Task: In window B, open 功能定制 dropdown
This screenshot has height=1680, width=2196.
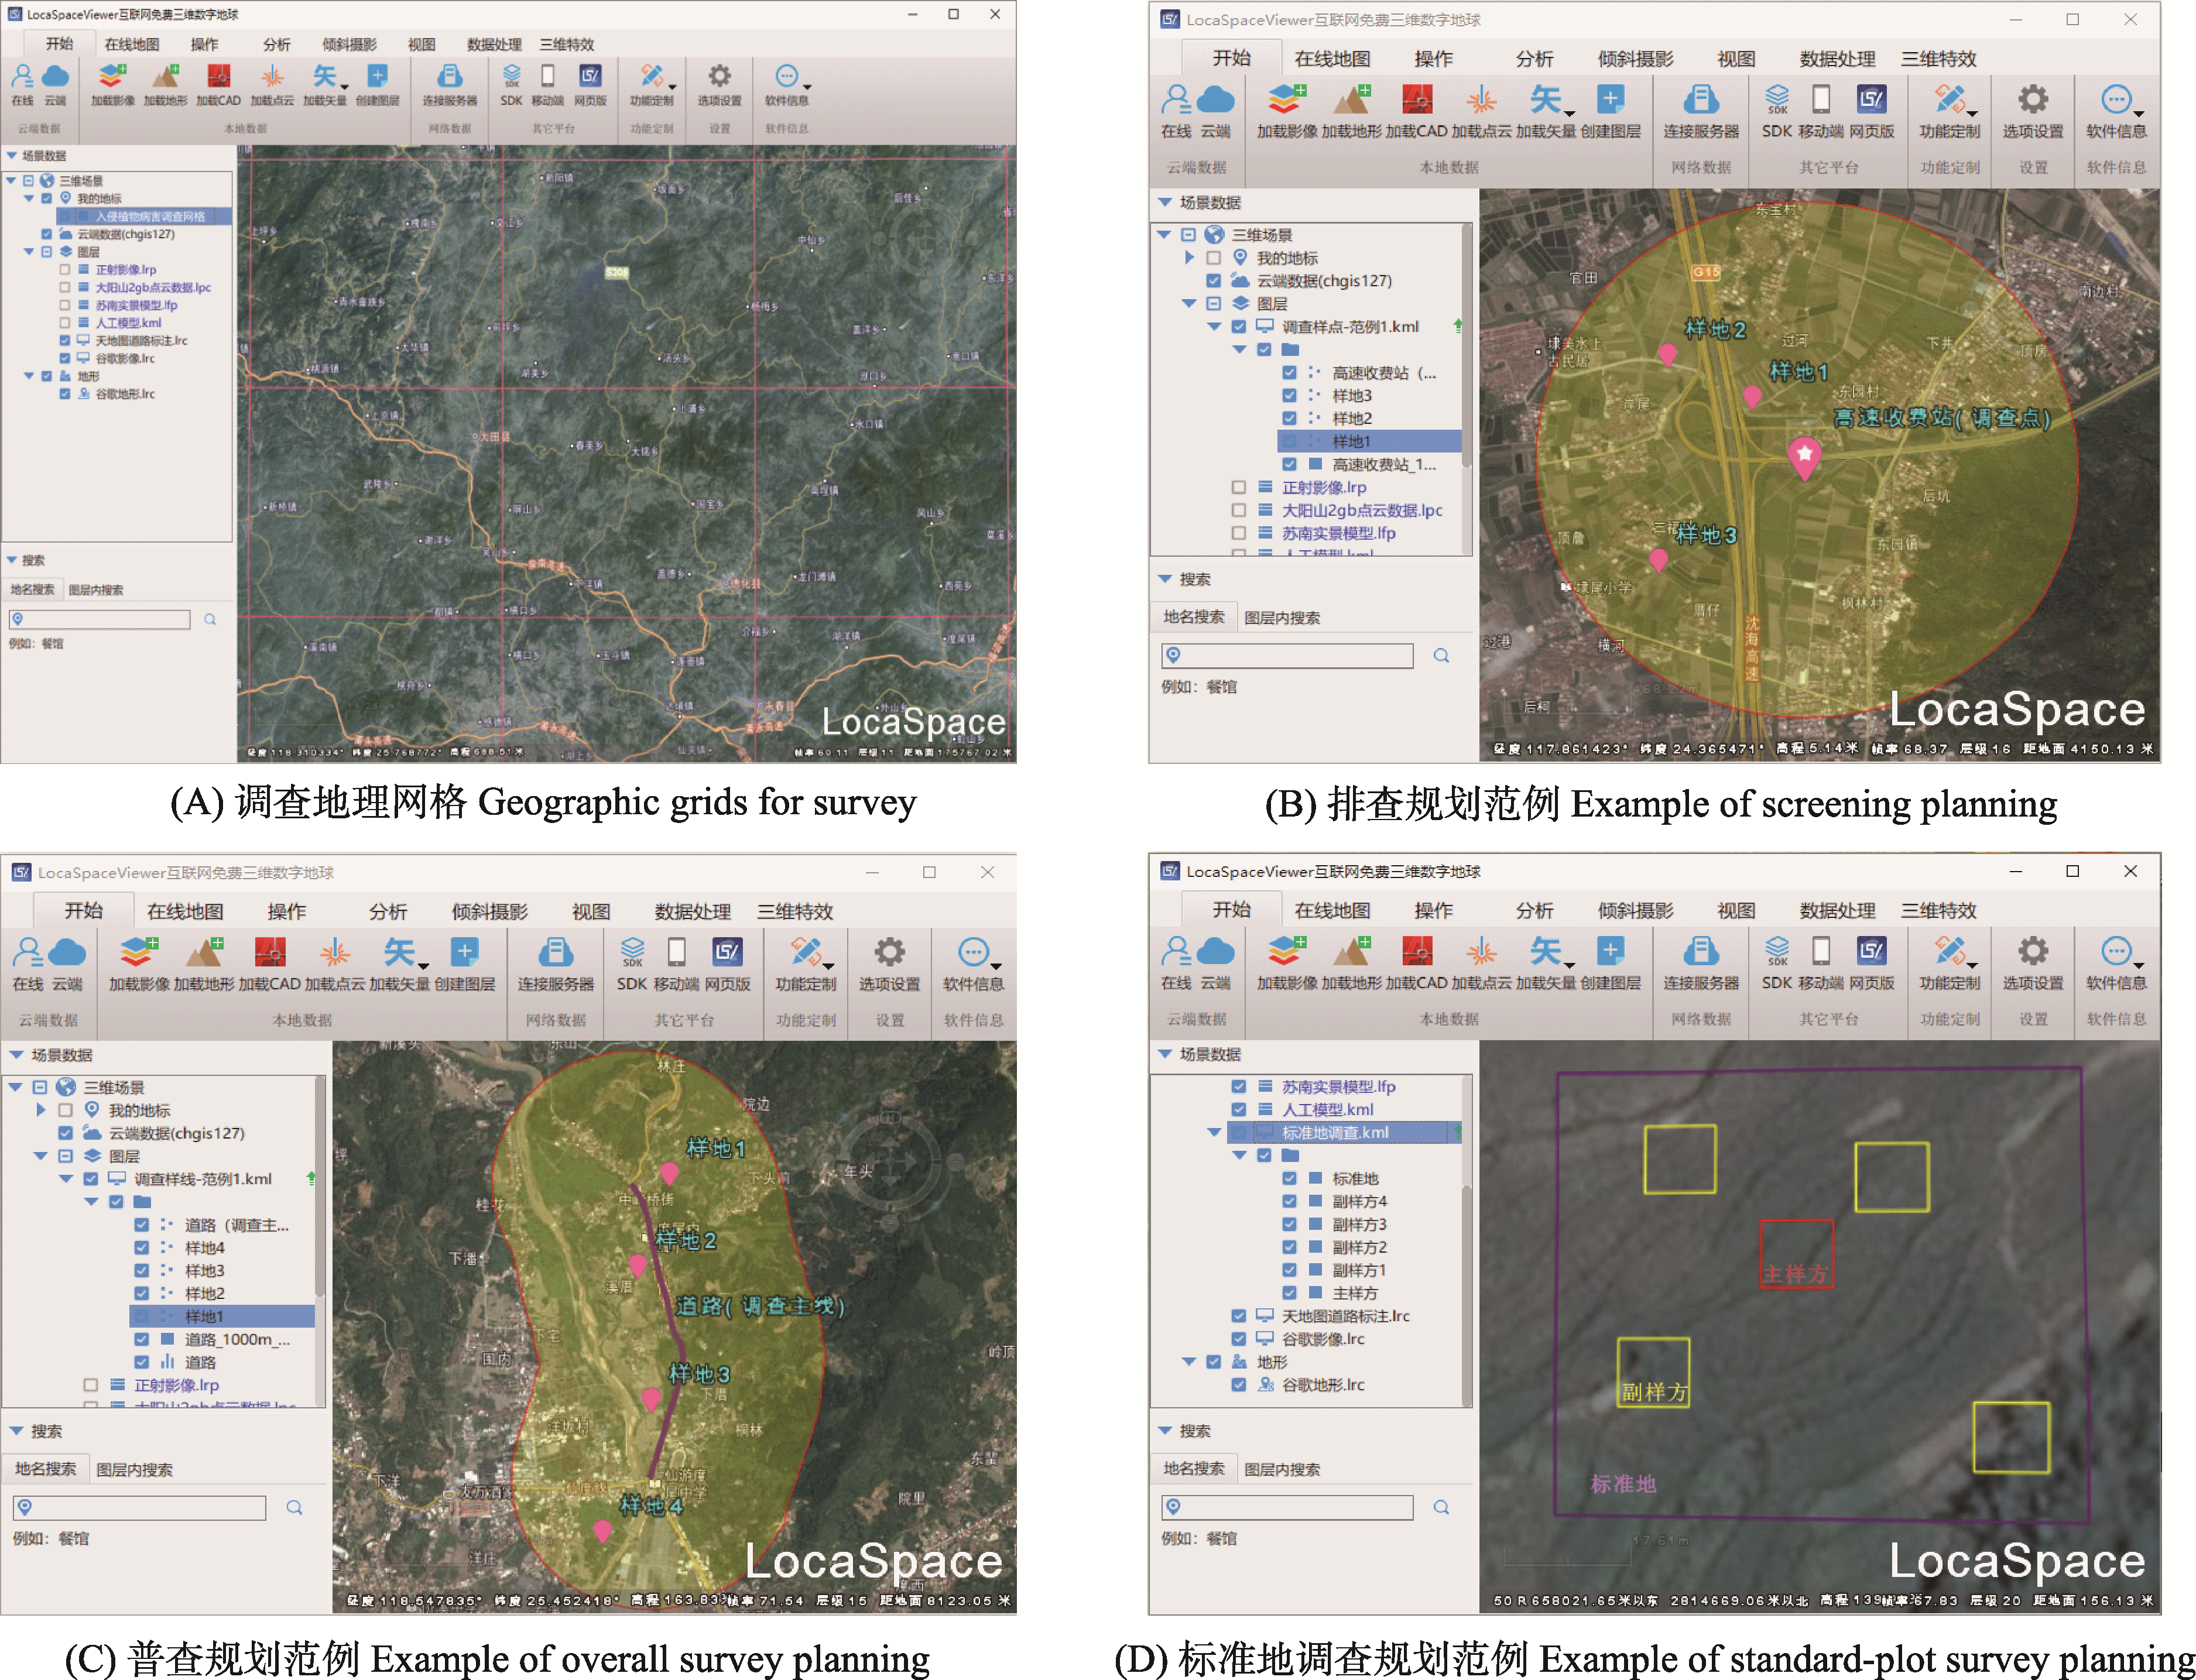Action: pyautogui.click(x=1973, y=114)
